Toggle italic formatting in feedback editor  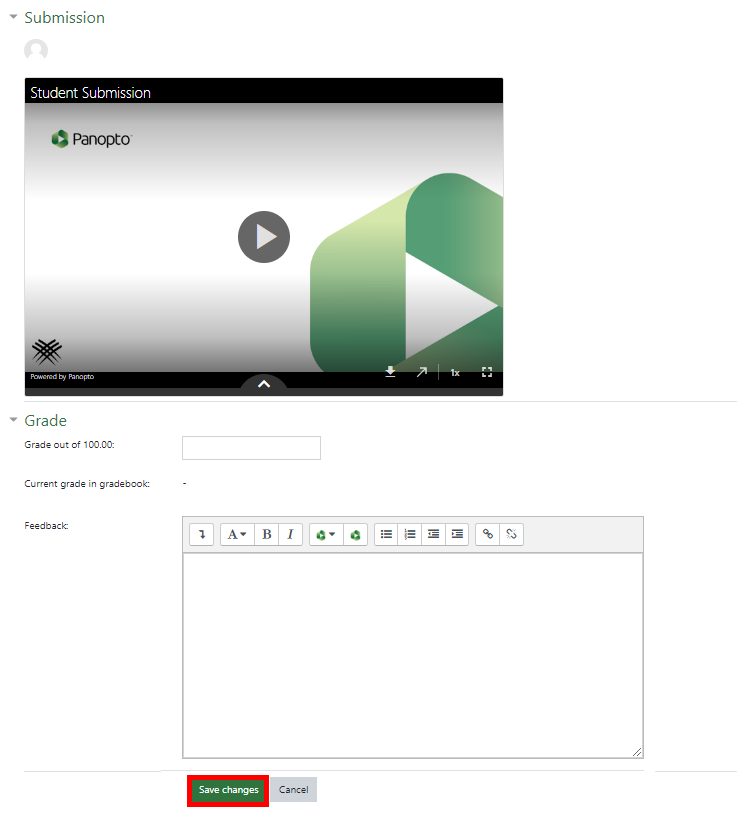[290, 534]
